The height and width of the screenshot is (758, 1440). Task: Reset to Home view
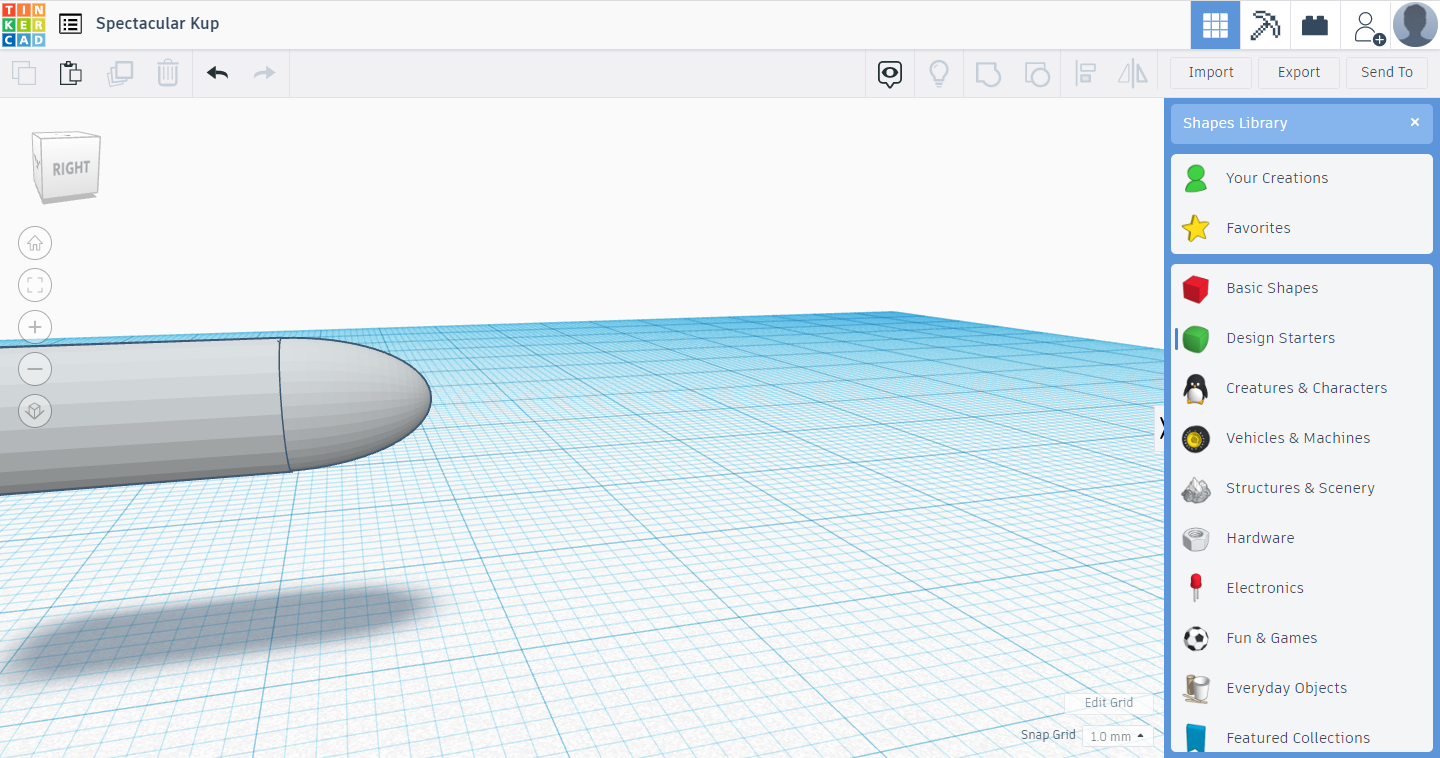click(35, 243)
